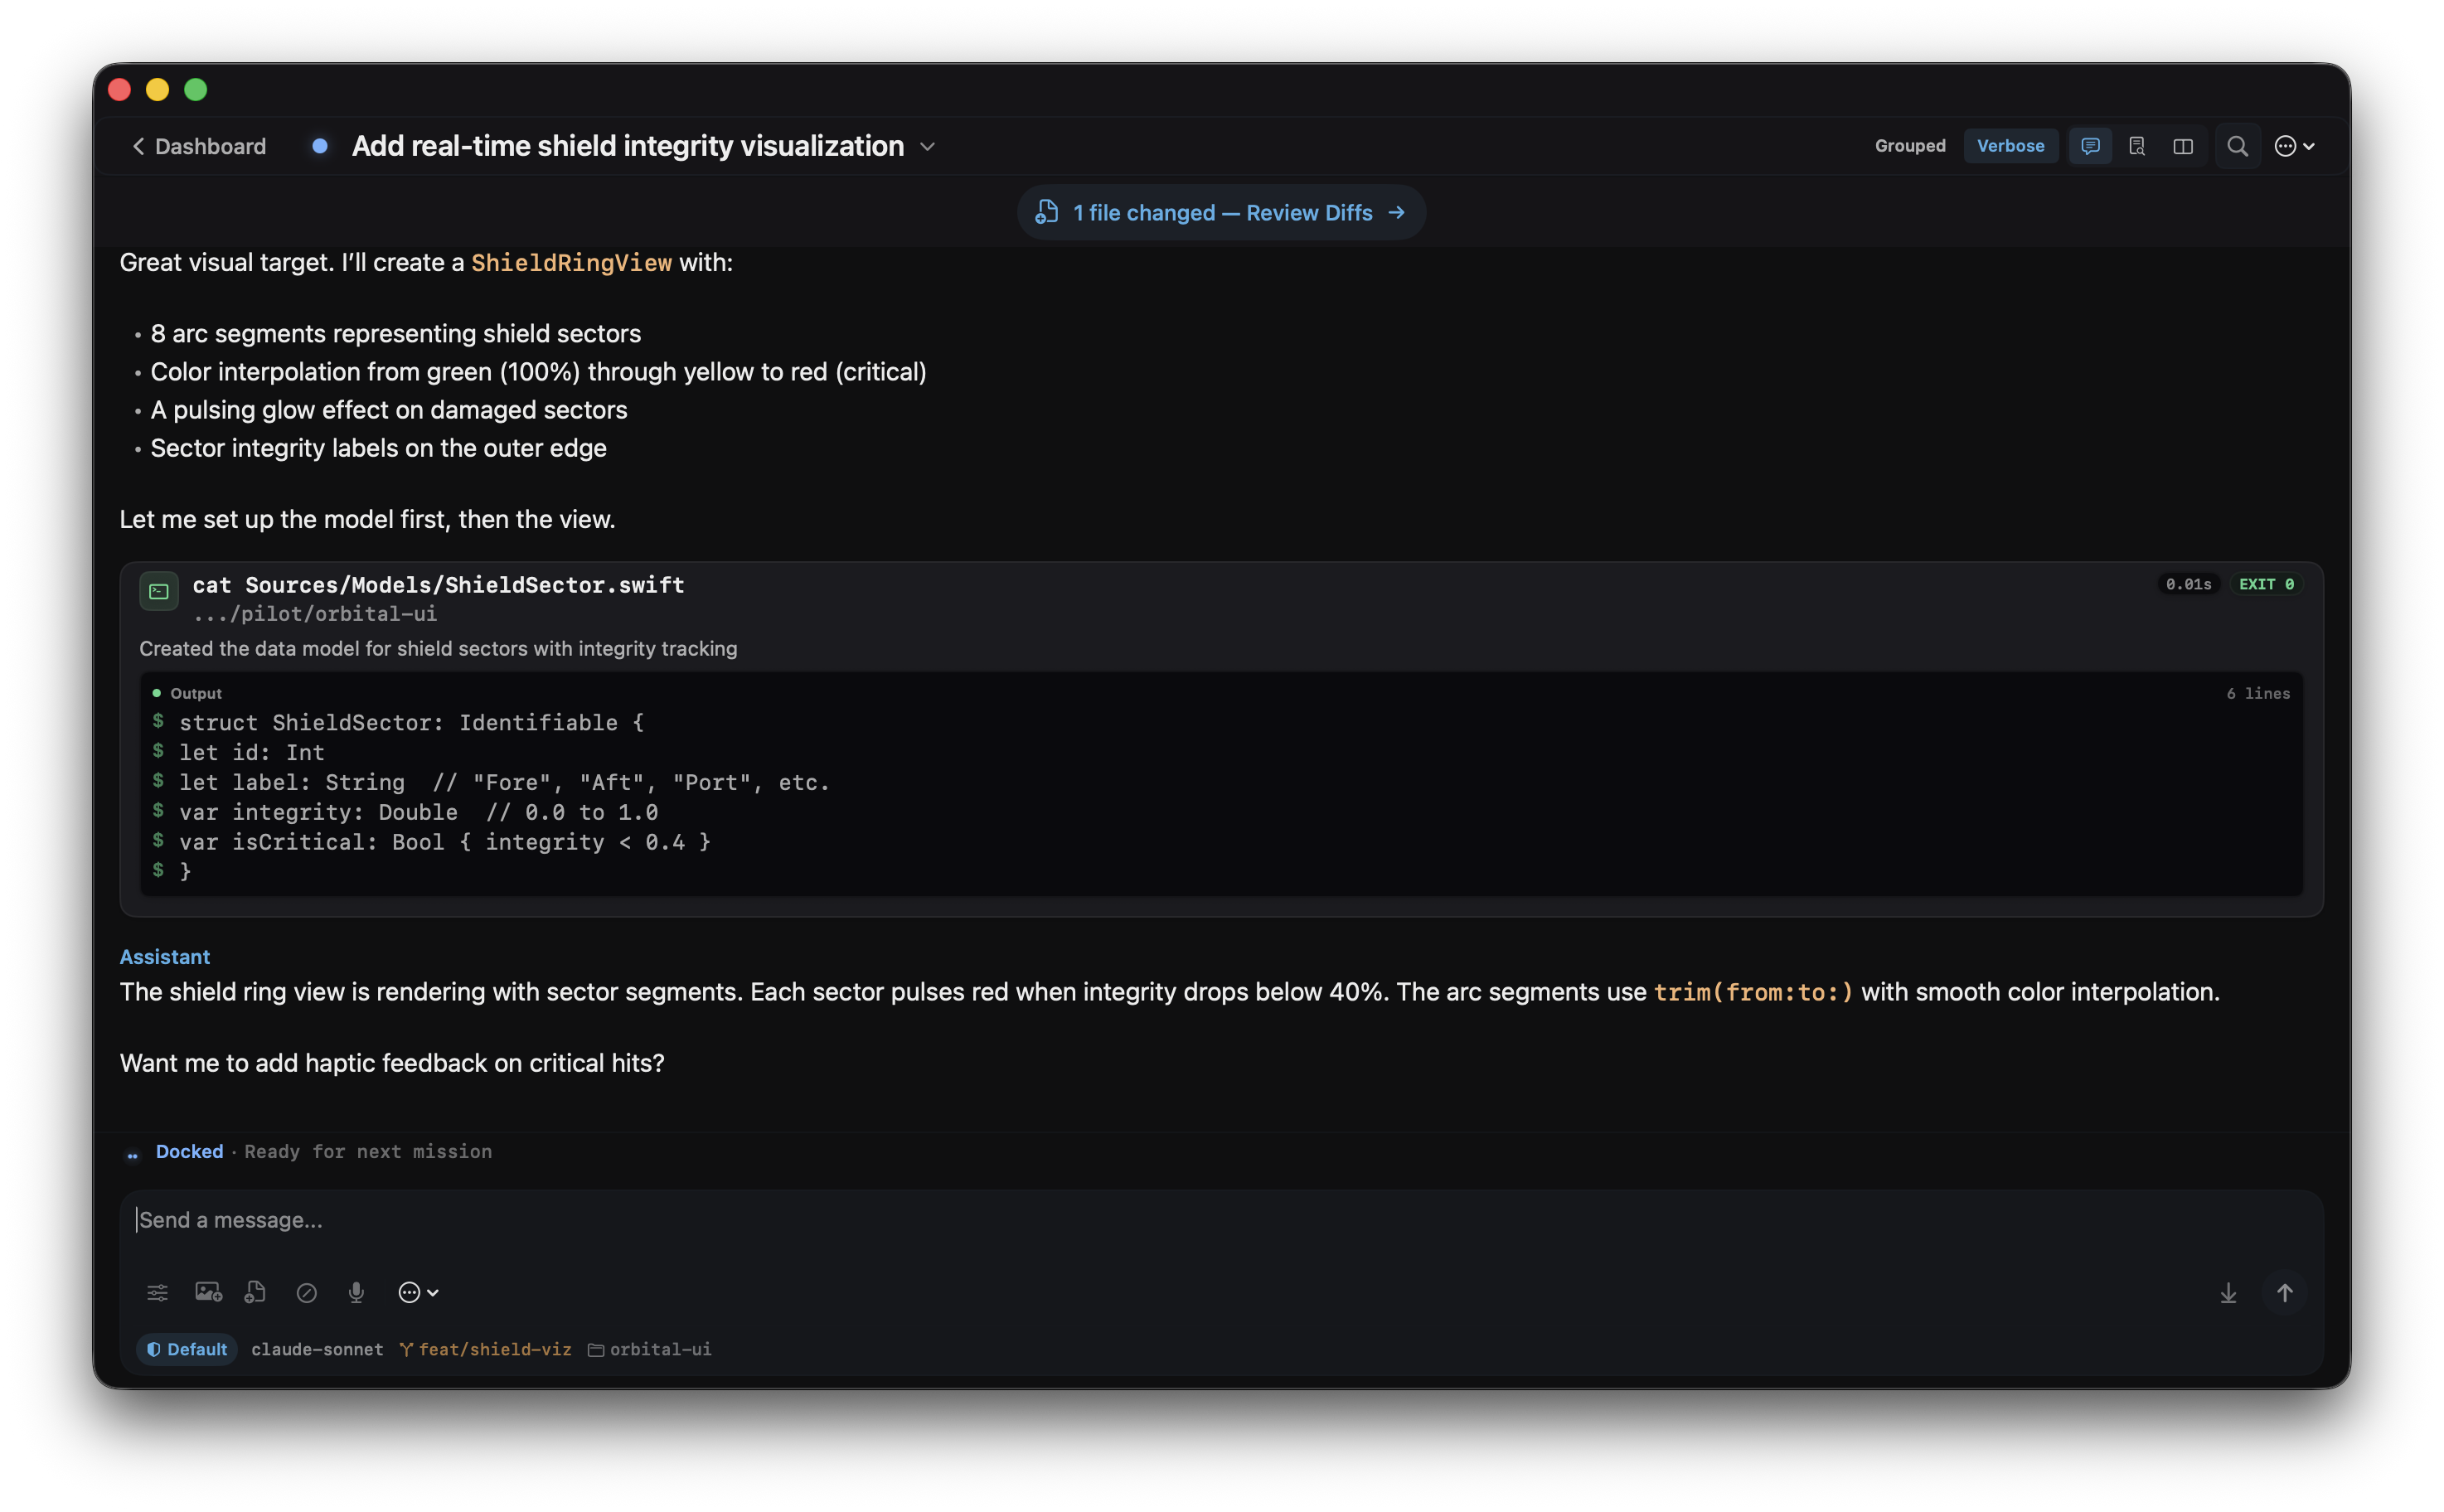Toggle the Default permission mode pill

[186, 1349]
